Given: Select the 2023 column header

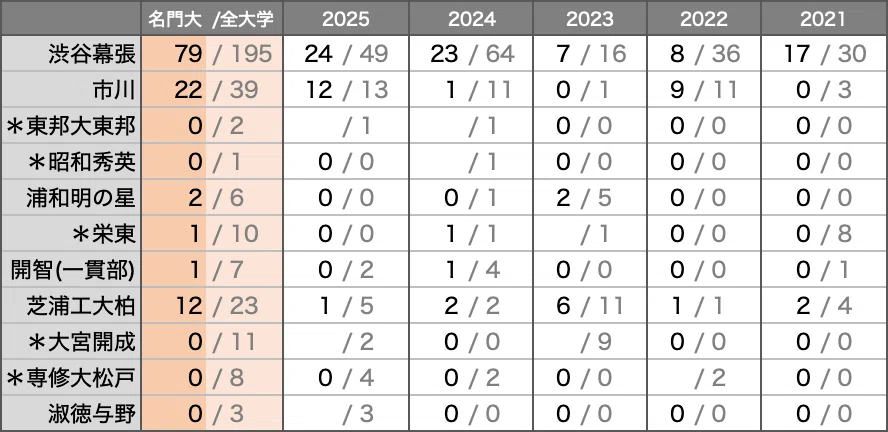Looking at the screenshot, I should tap(590, 19).
